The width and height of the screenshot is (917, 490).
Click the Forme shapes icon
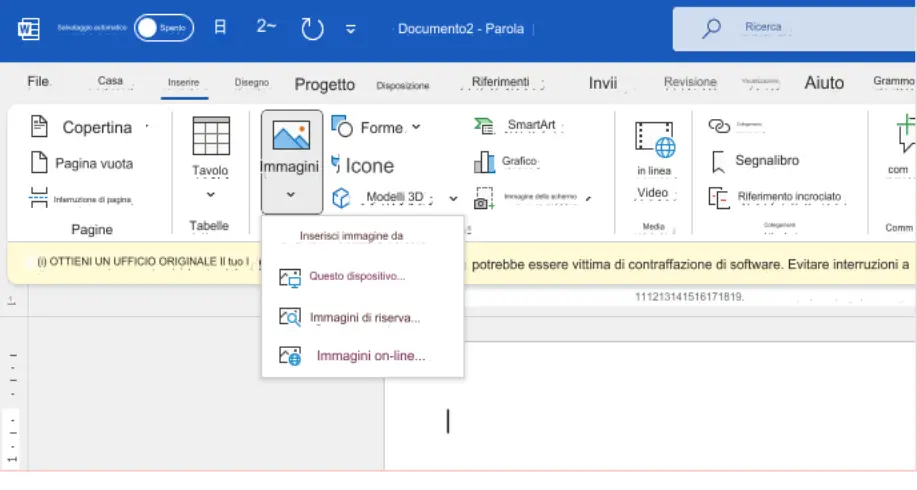click(x=342, y=126)
